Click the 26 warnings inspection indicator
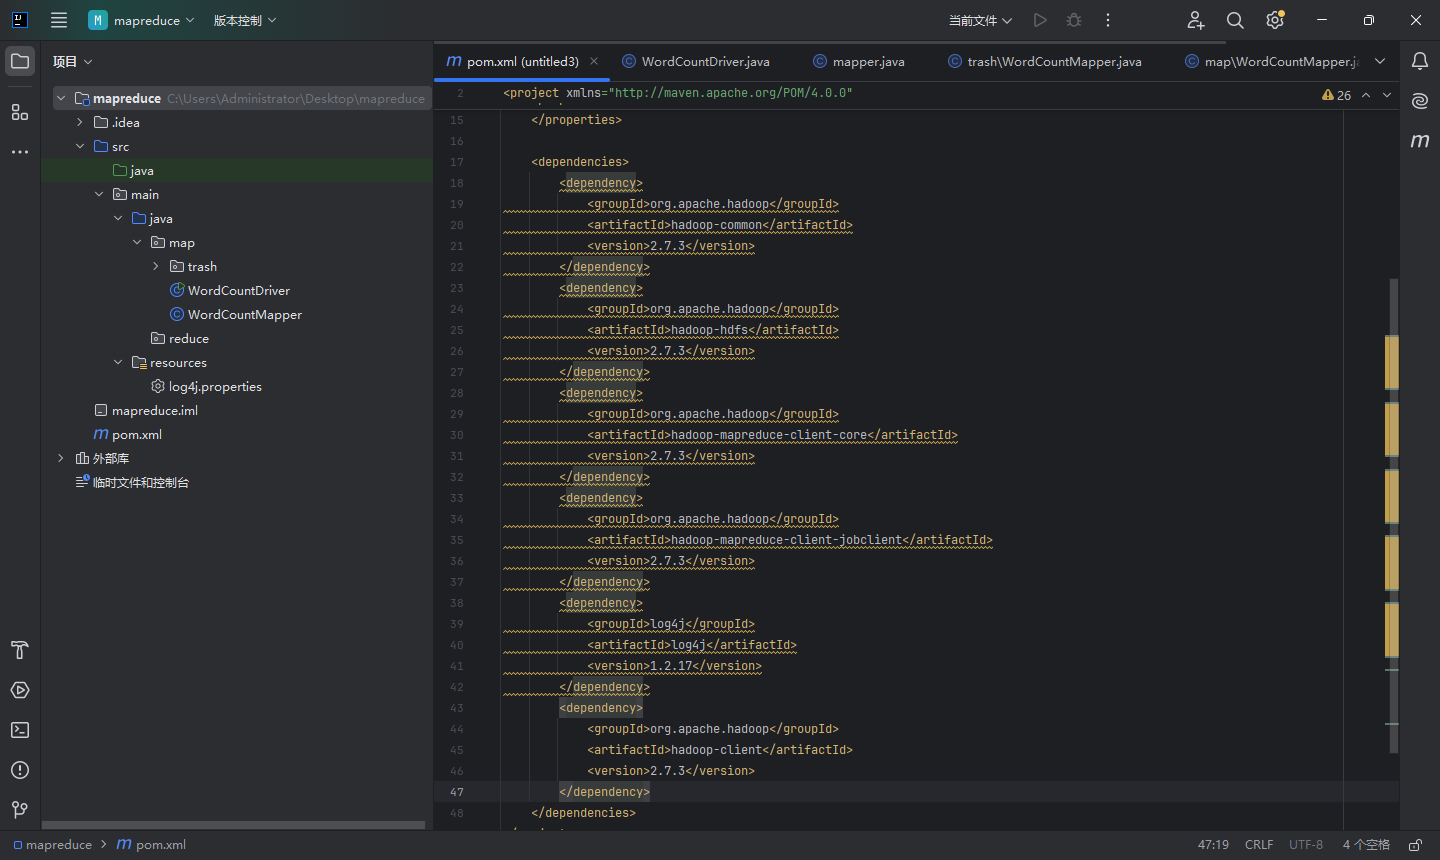The image size is (1440, 860). point(1336,95)
